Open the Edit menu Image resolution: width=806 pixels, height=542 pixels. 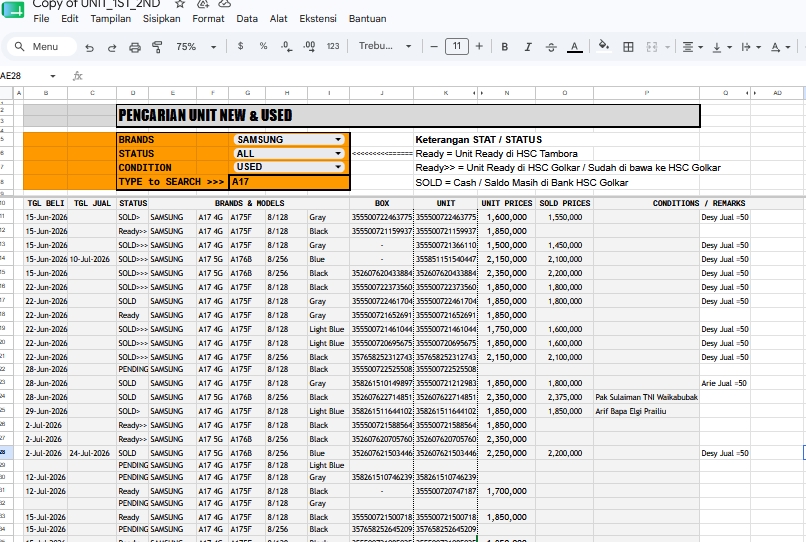(x=69, y=19)
